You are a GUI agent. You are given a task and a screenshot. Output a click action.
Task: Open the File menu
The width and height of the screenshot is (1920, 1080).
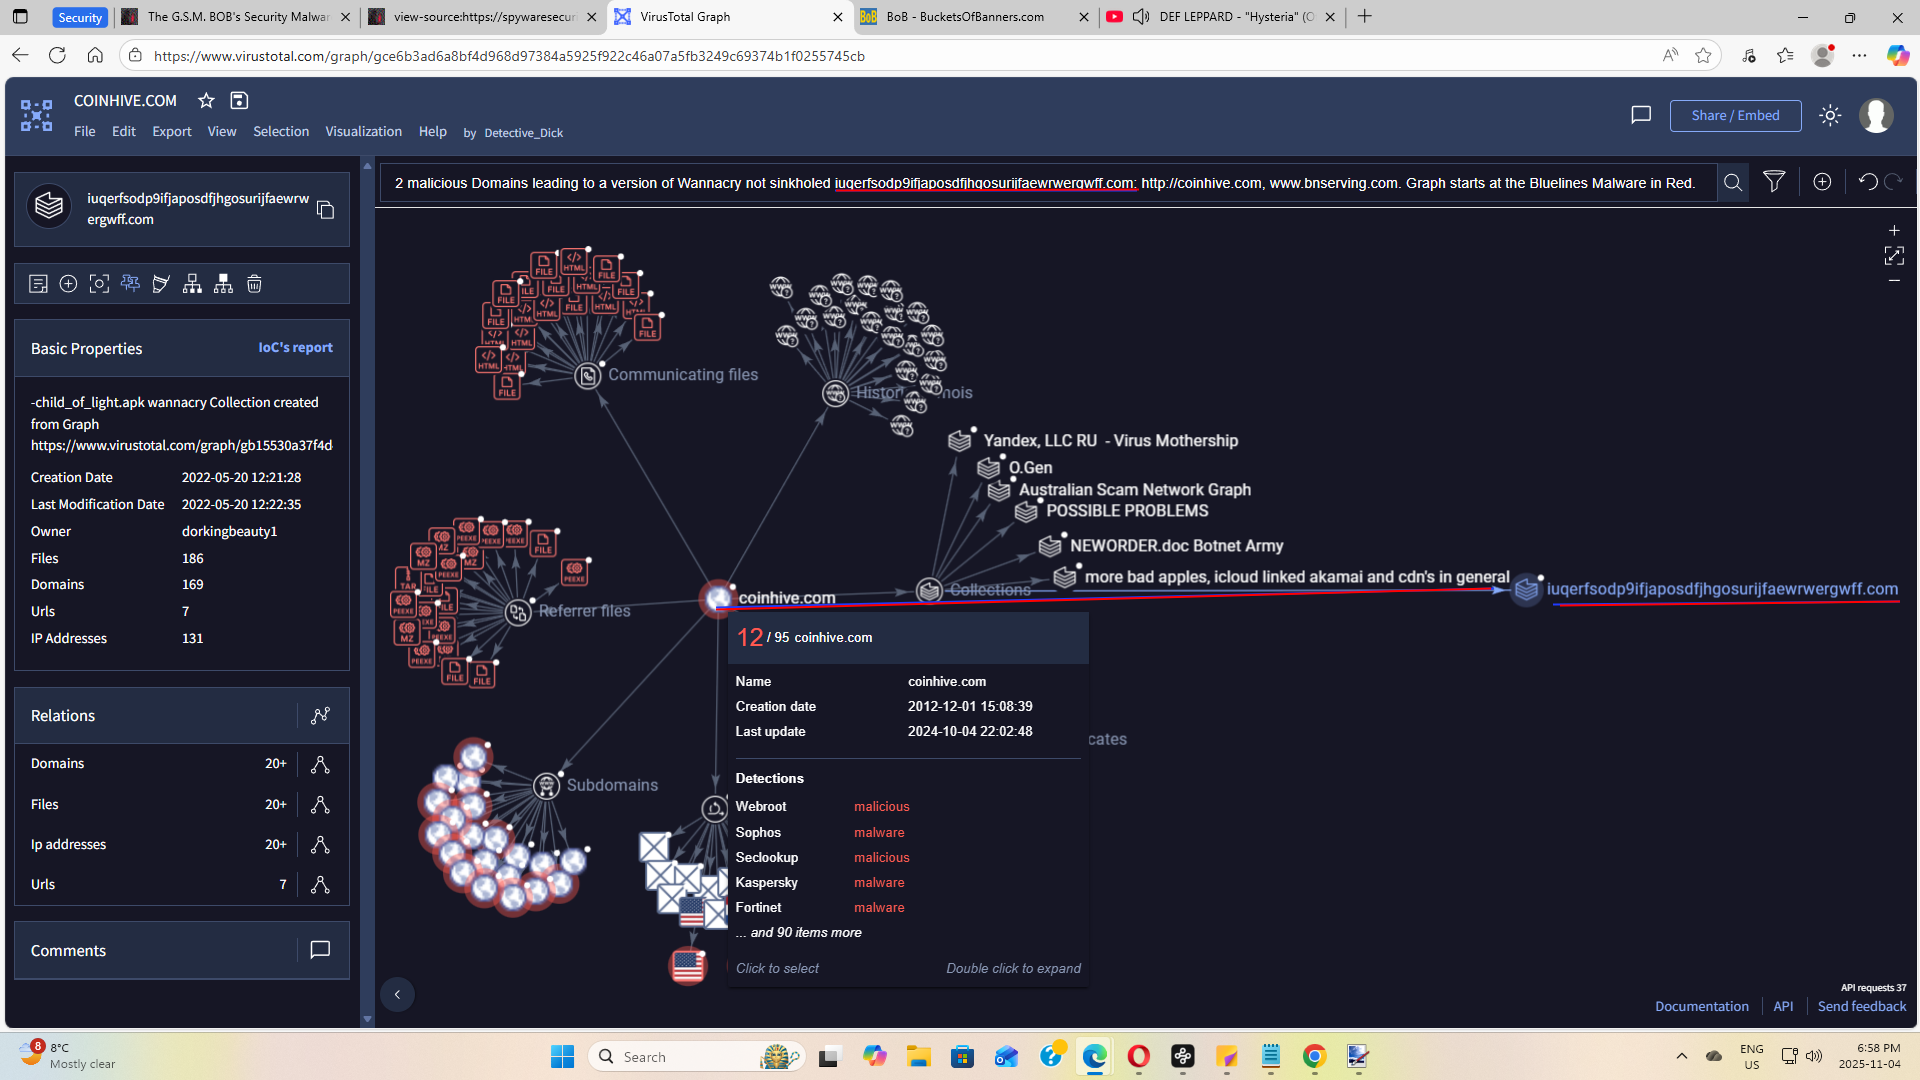point(85,131)
